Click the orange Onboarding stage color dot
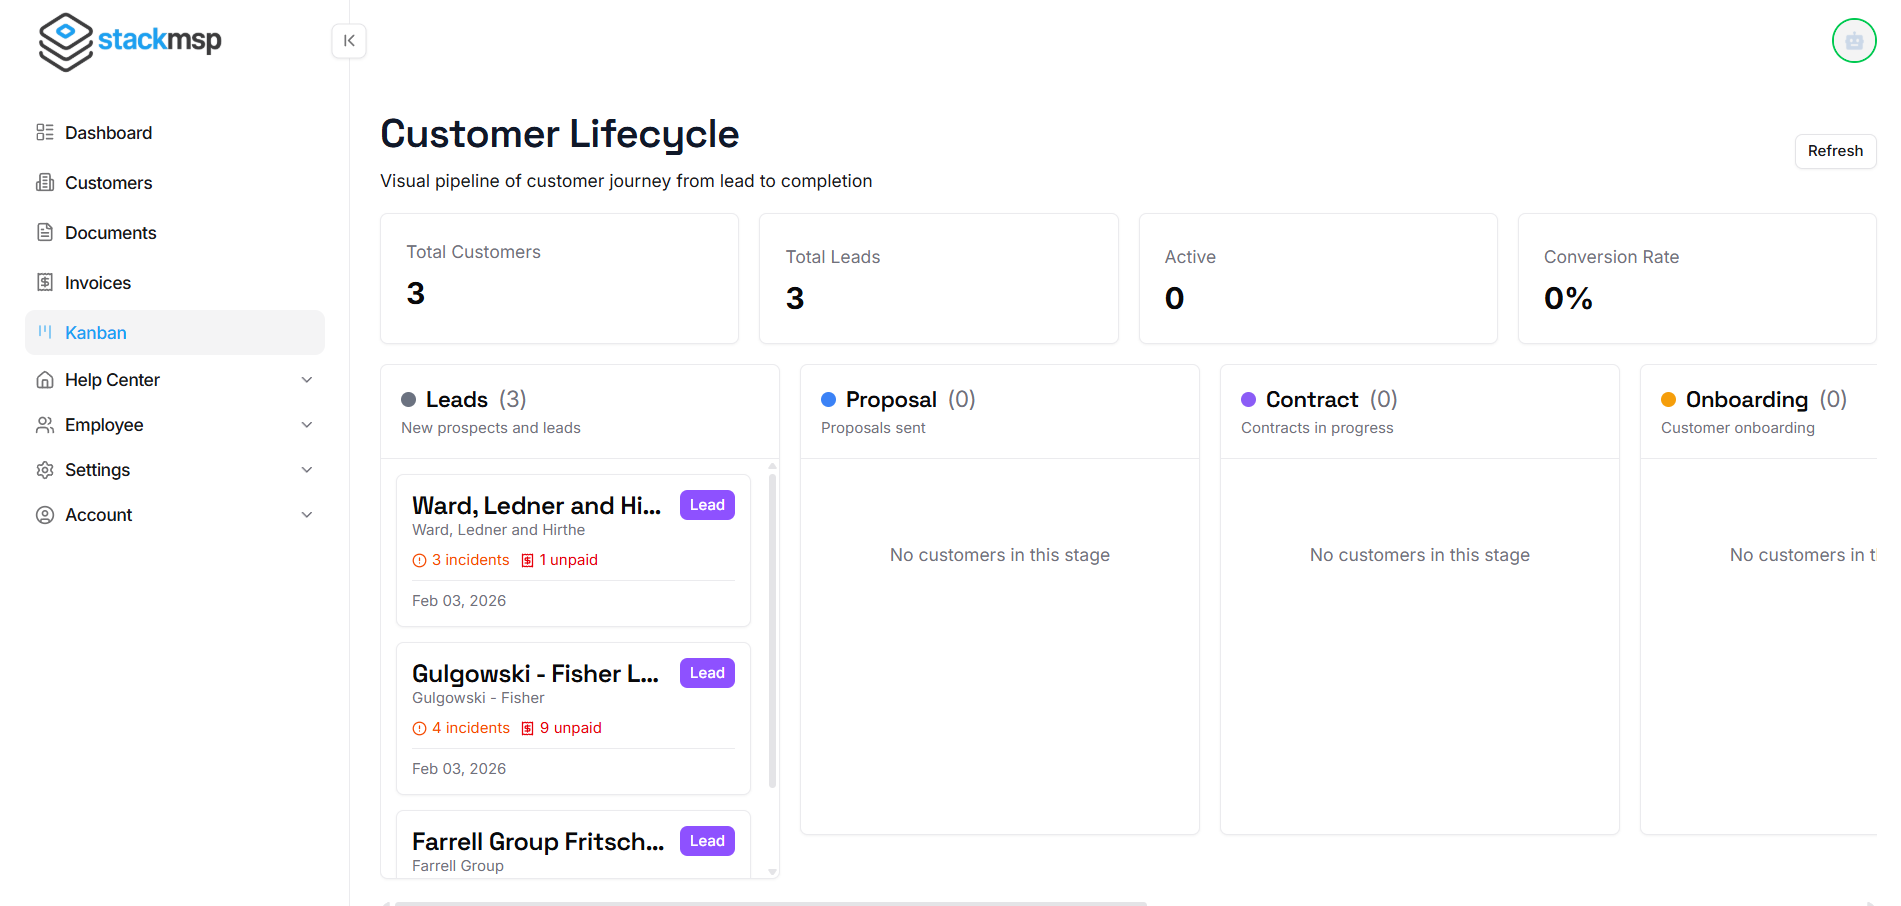The image size is (1901, 906). 1668,400
